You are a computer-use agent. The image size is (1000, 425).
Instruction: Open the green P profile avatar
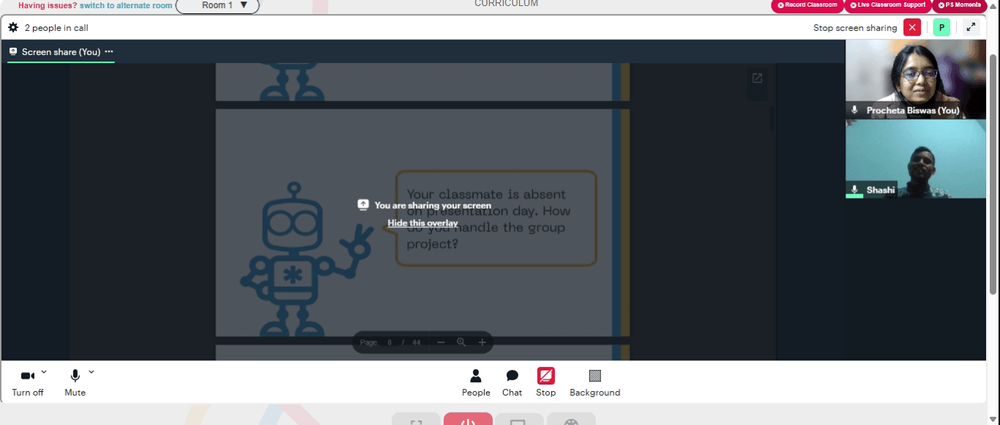[x=941, y=27]
